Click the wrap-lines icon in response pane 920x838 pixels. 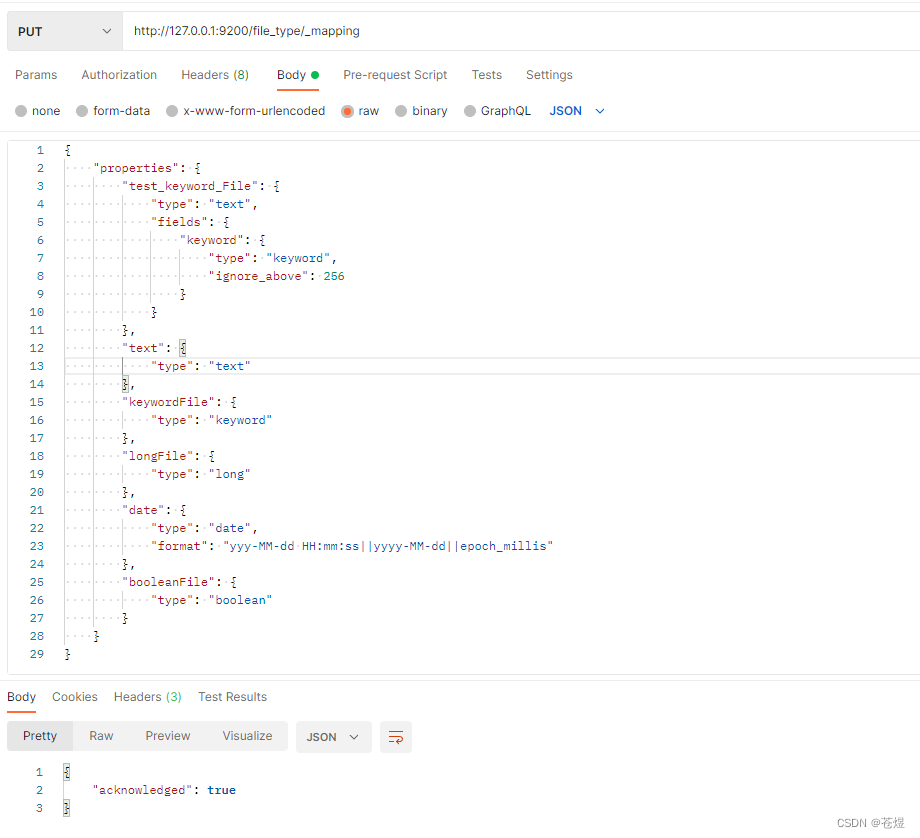(x=396, y=736)
